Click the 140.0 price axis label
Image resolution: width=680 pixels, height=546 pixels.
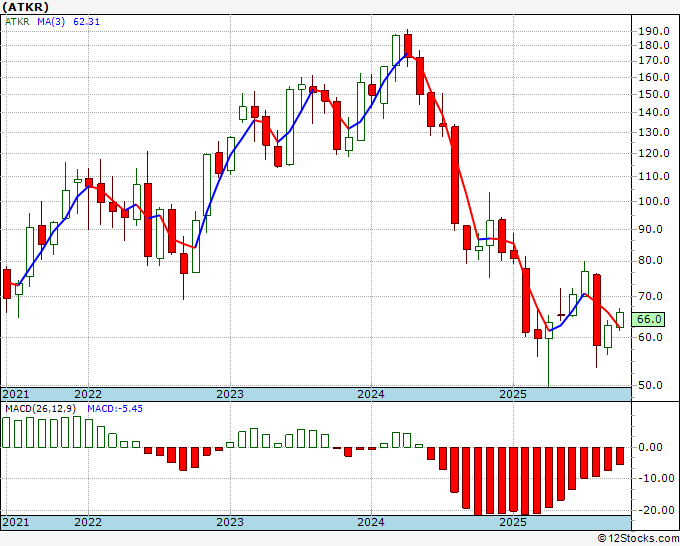coord(654,112)
